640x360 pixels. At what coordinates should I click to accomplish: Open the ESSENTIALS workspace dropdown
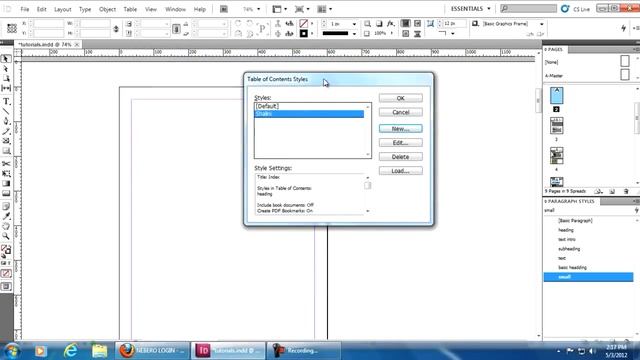pos(470,9)
